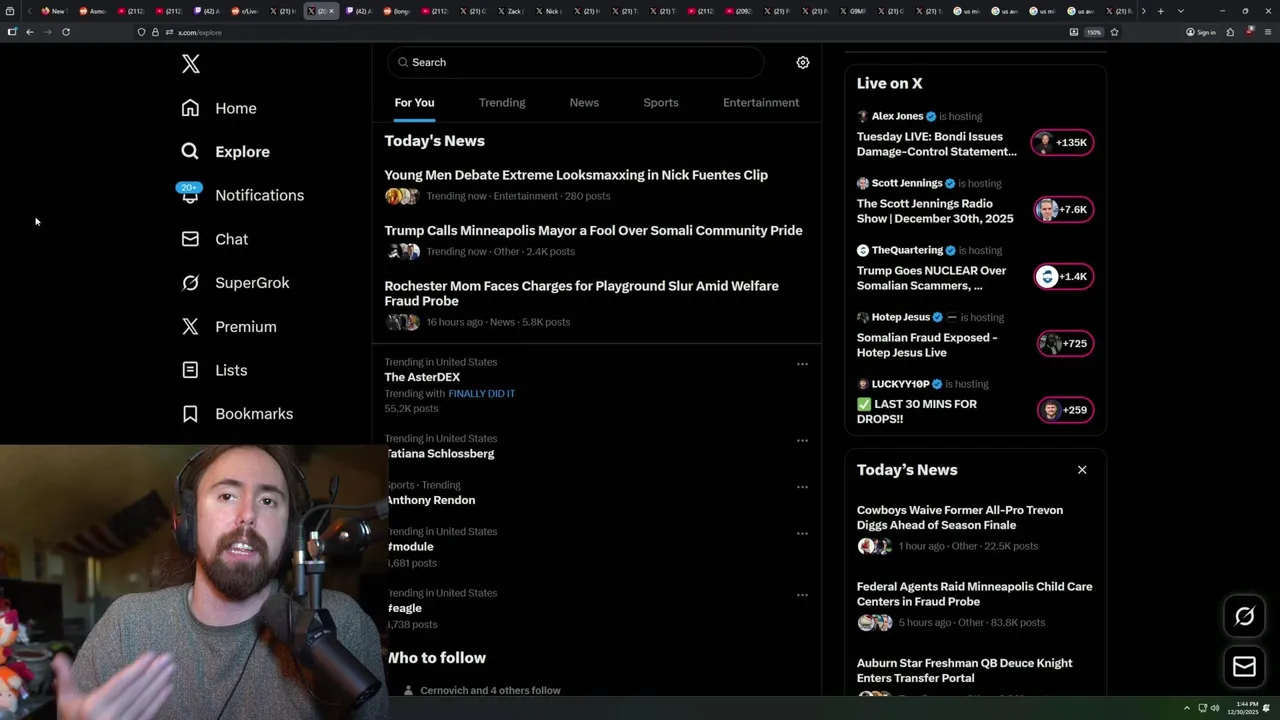Open the Bookmarks sidebar icon
This screenshot has width=1280, height=720.
point(190,414)
